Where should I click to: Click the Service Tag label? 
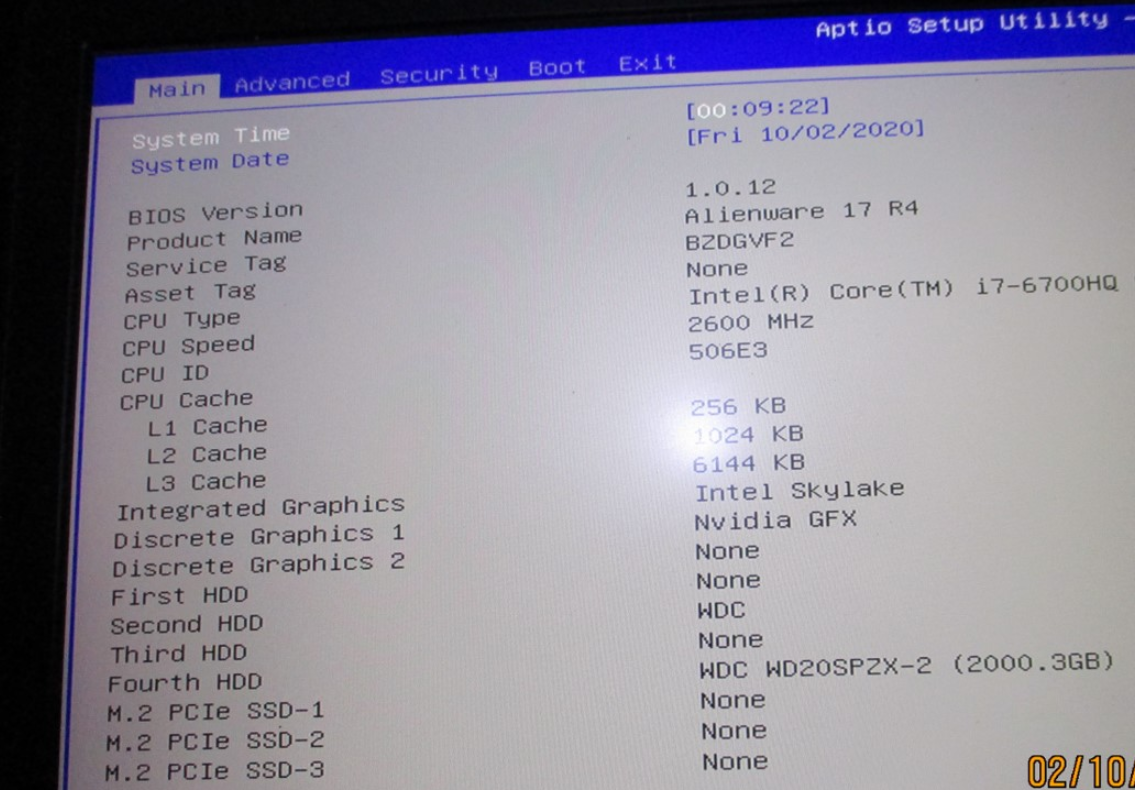(206, 266)
